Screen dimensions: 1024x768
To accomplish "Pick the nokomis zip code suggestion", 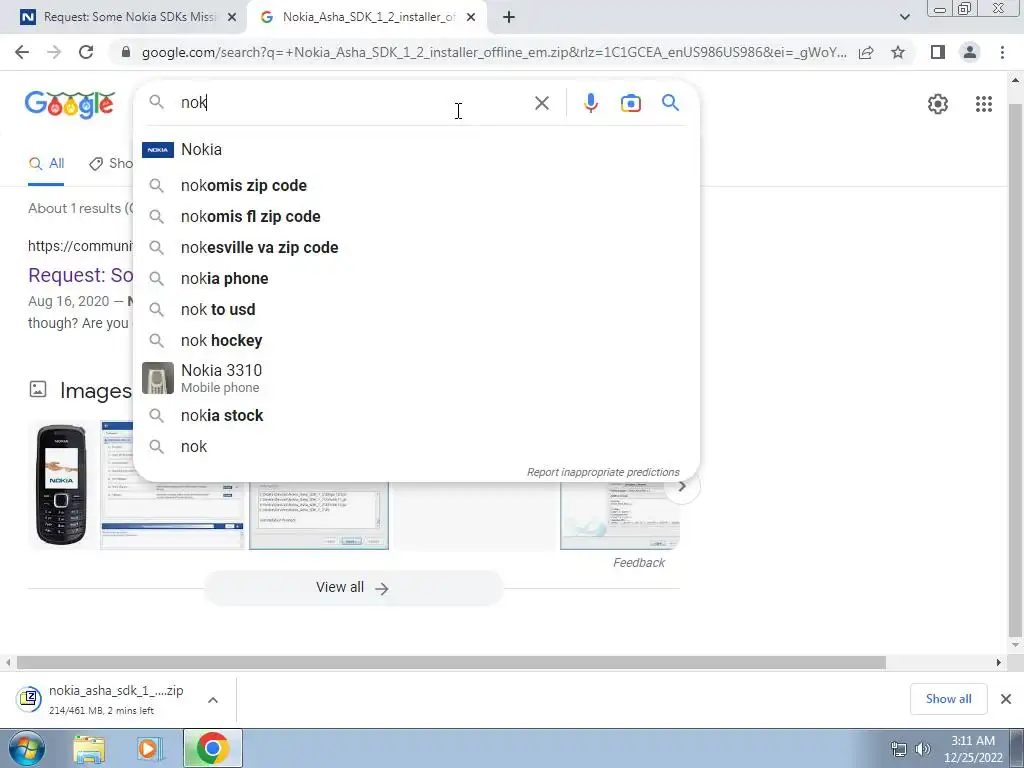I will click(415, 185).
